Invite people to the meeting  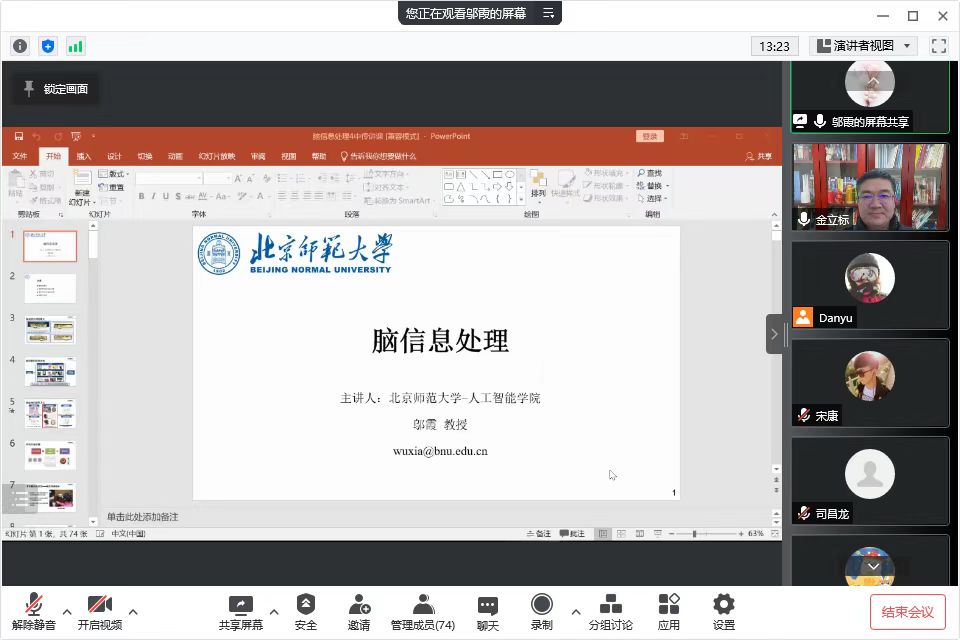point(358,608)
